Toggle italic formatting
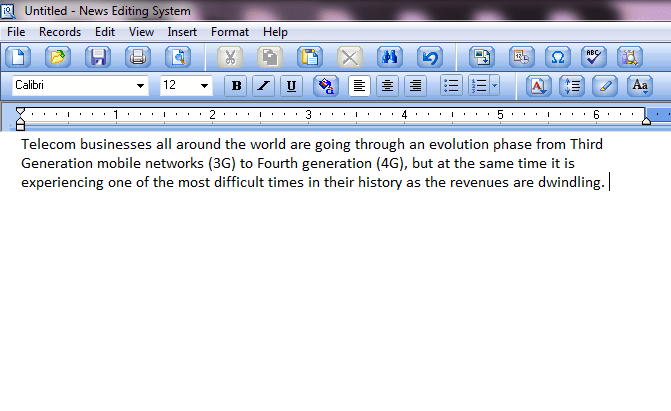This screenshot has height=411, width=671. [x=264, y=86]
